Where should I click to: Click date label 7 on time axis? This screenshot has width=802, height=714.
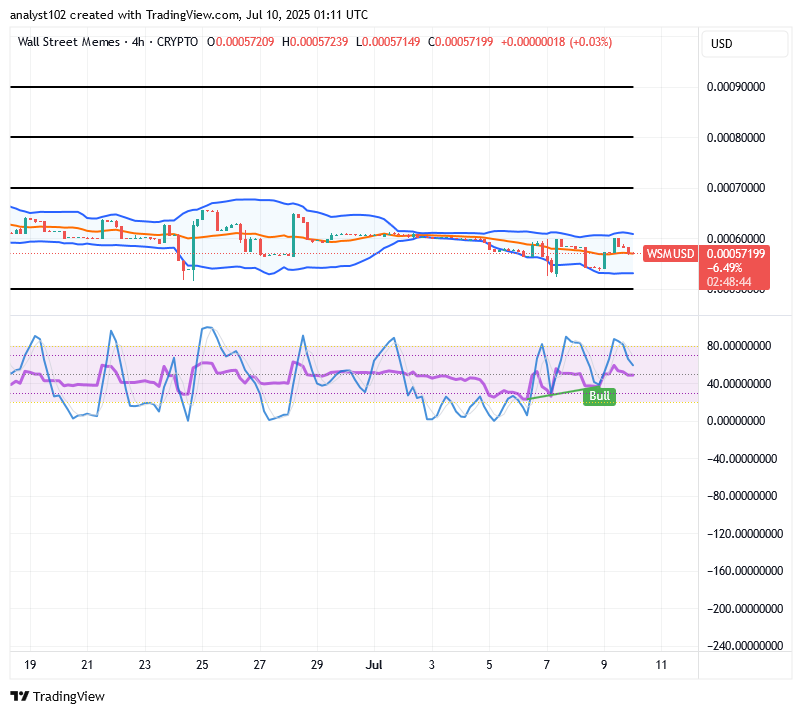547,665
